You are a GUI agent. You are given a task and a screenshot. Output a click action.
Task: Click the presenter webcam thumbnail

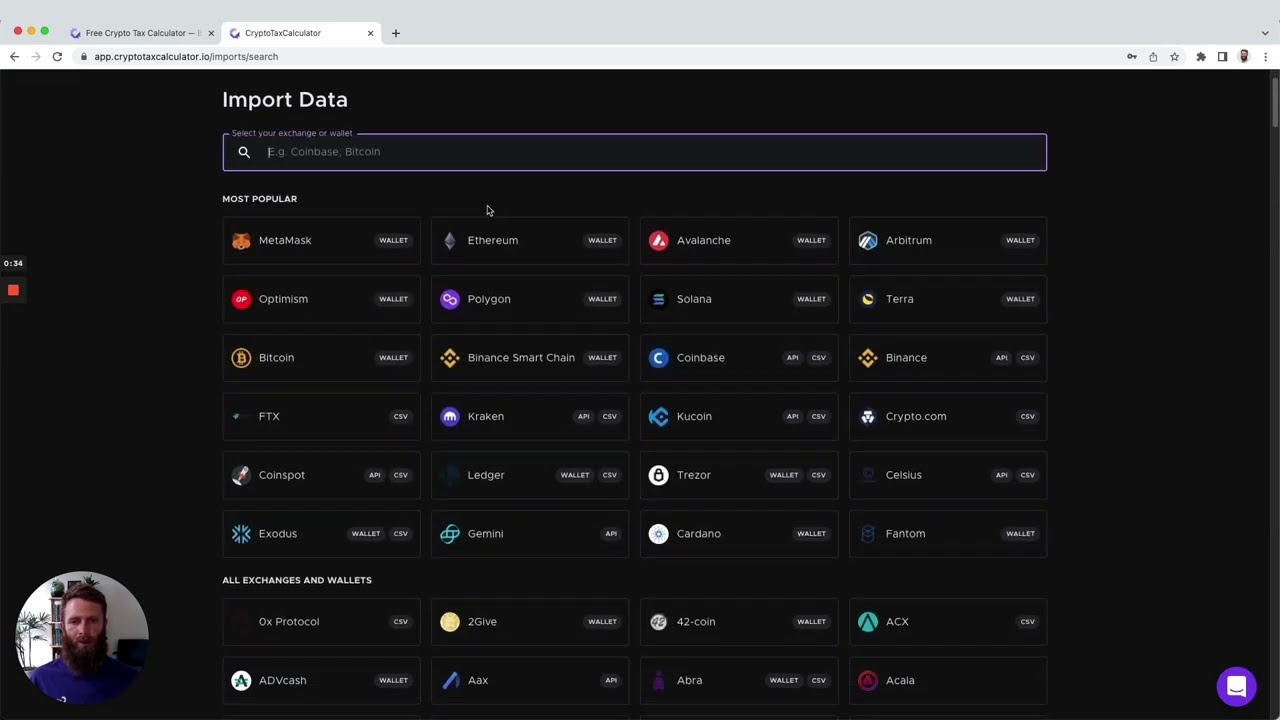point(82,637)
